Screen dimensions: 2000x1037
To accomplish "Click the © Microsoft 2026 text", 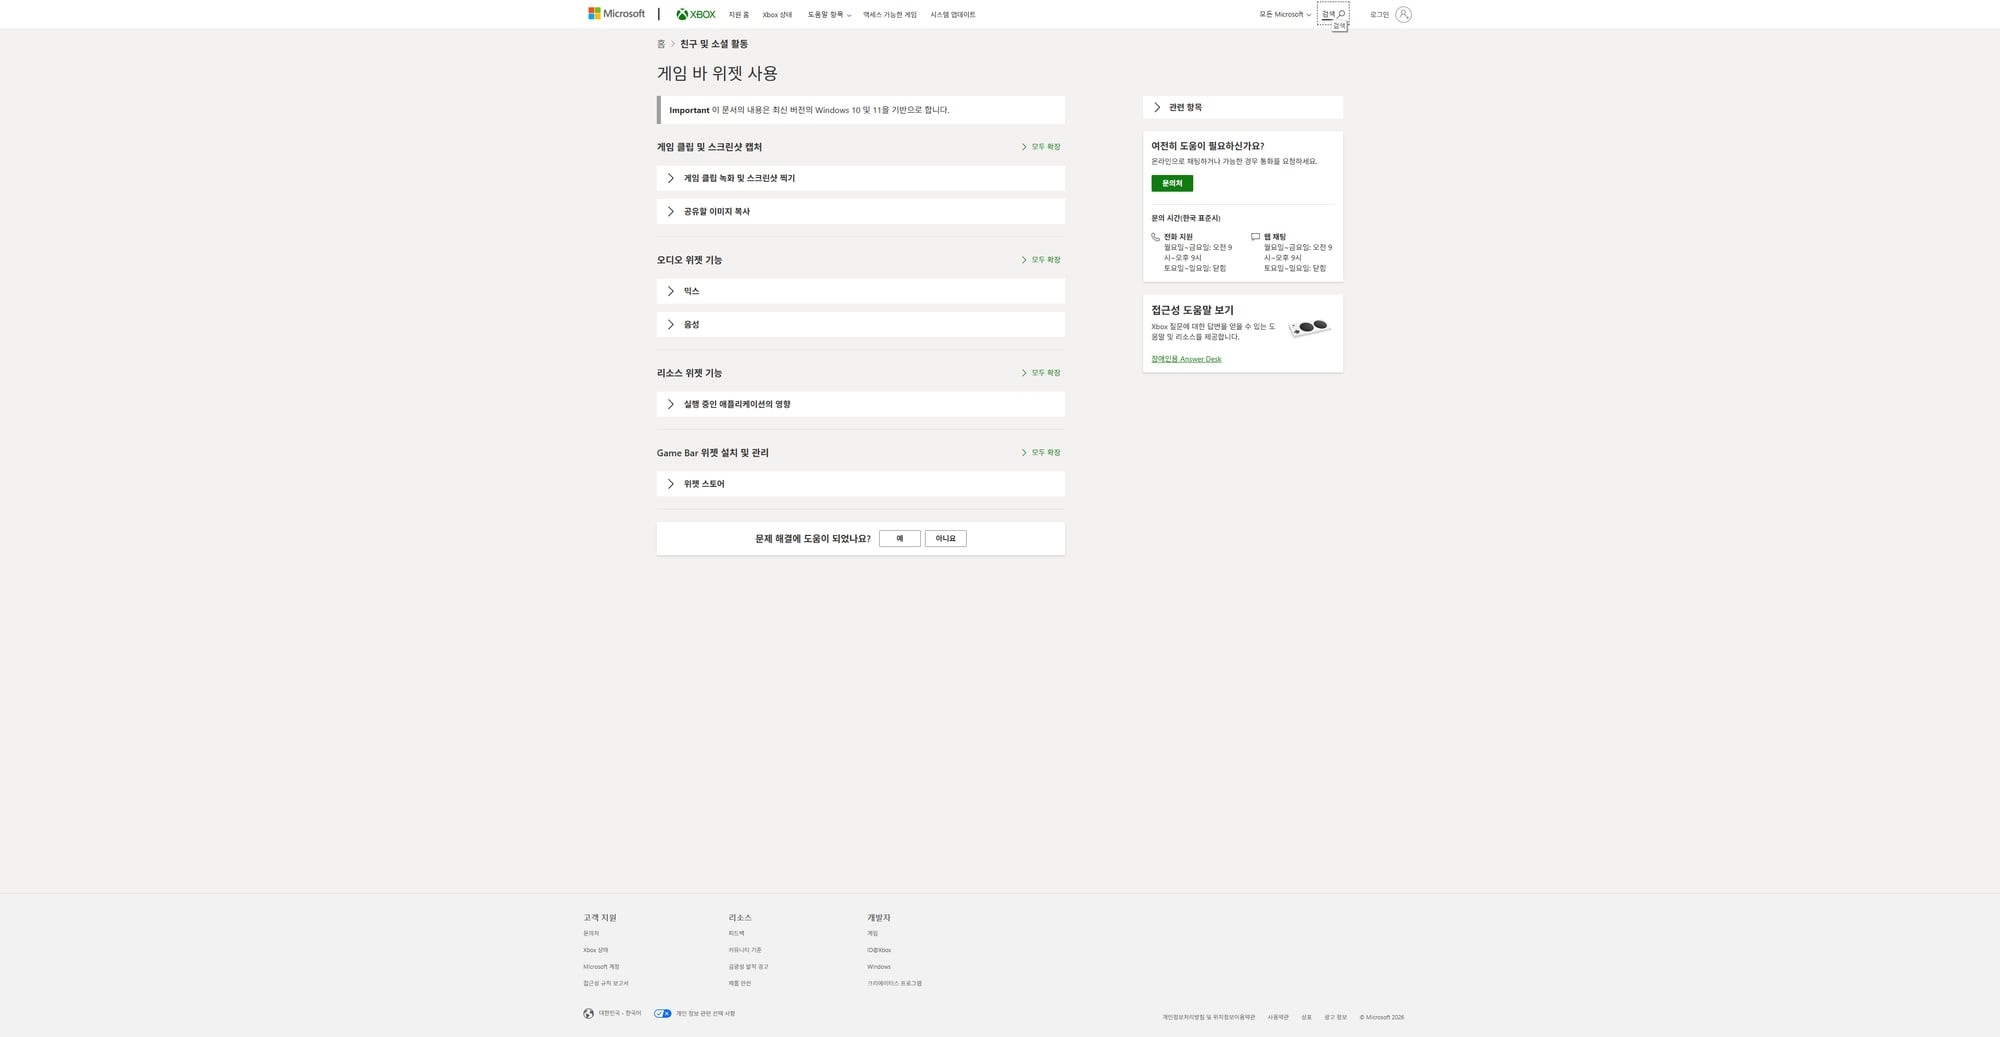I will click(x=1382, y=1018).
